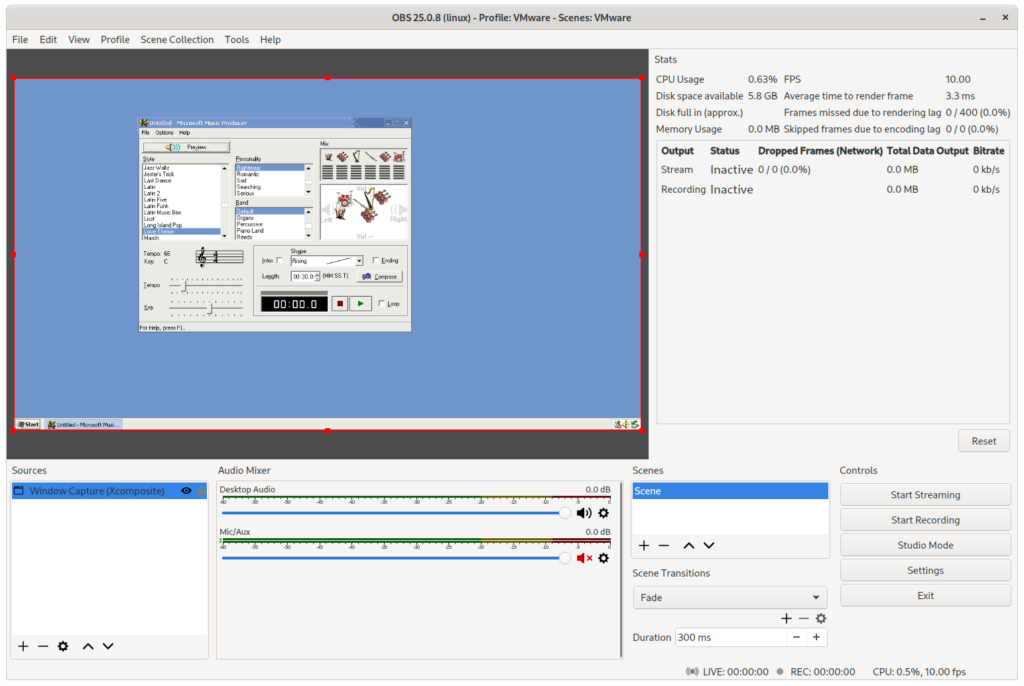Add a new scene with plus icon
Viewport: 1024px width, 686px height.
[x=644, y=546]
